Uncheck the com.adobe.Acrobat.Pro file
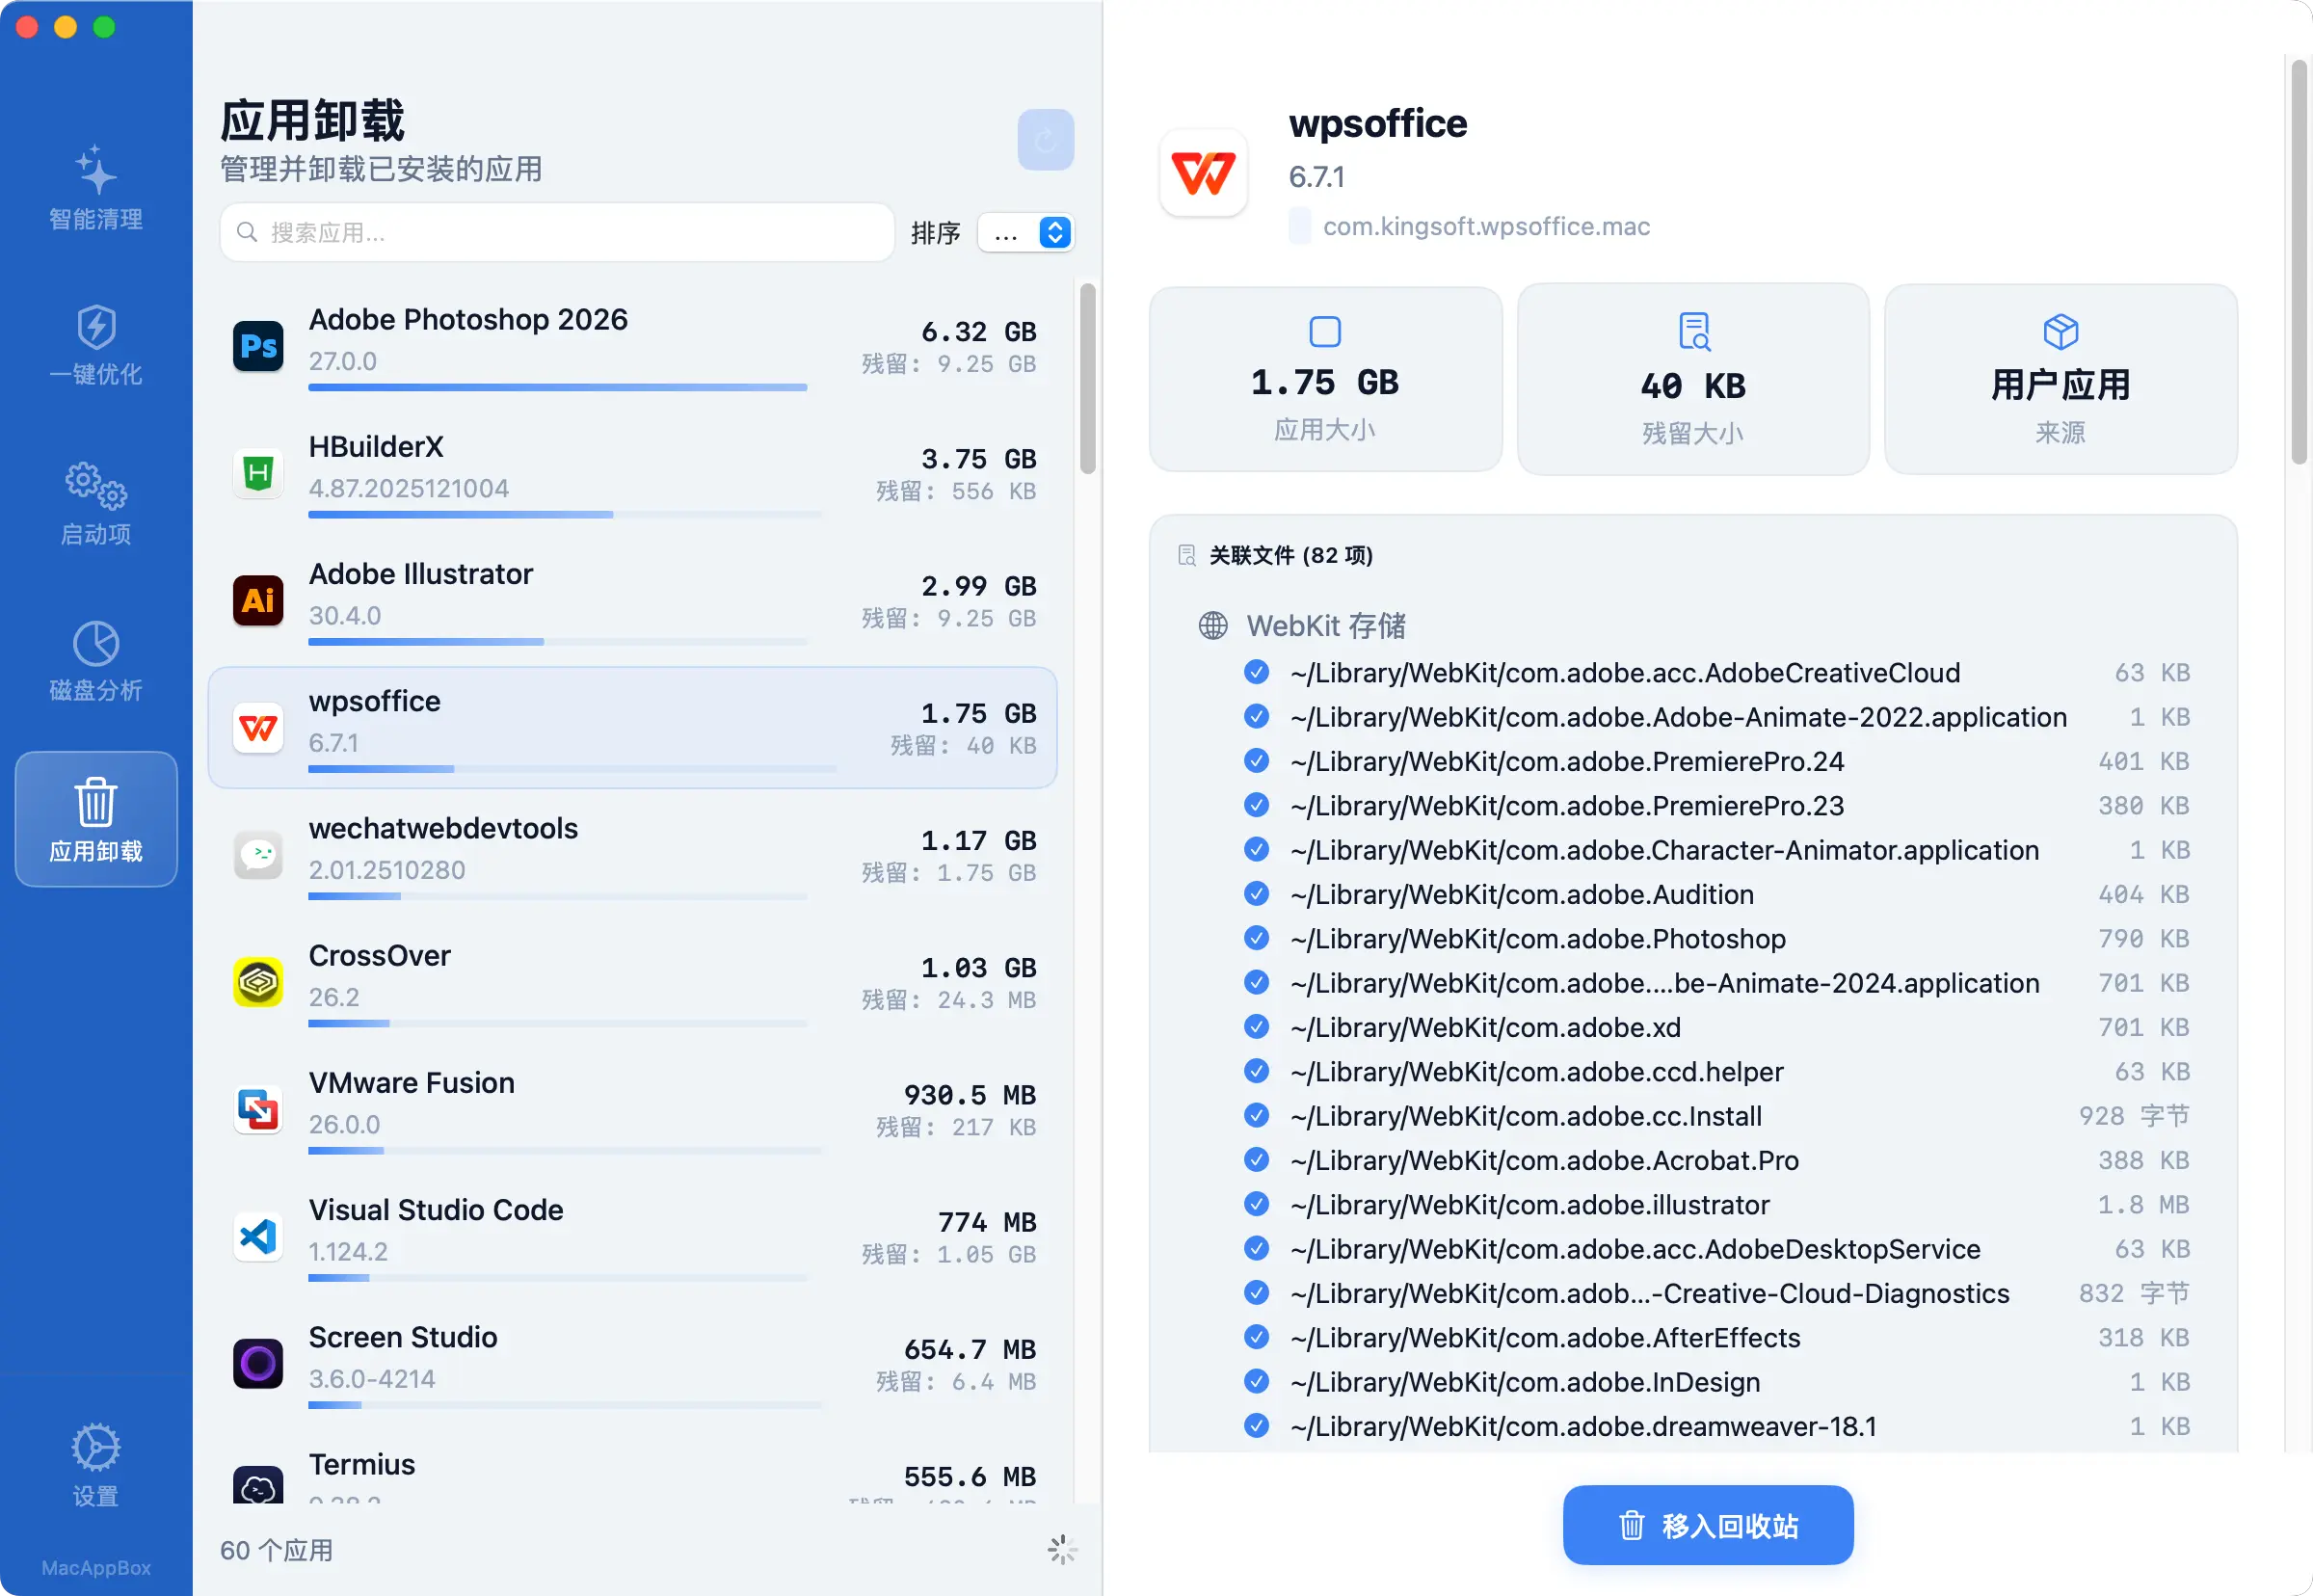The width and height of the screenshot is (2313, 1596). [1256, 1160]
